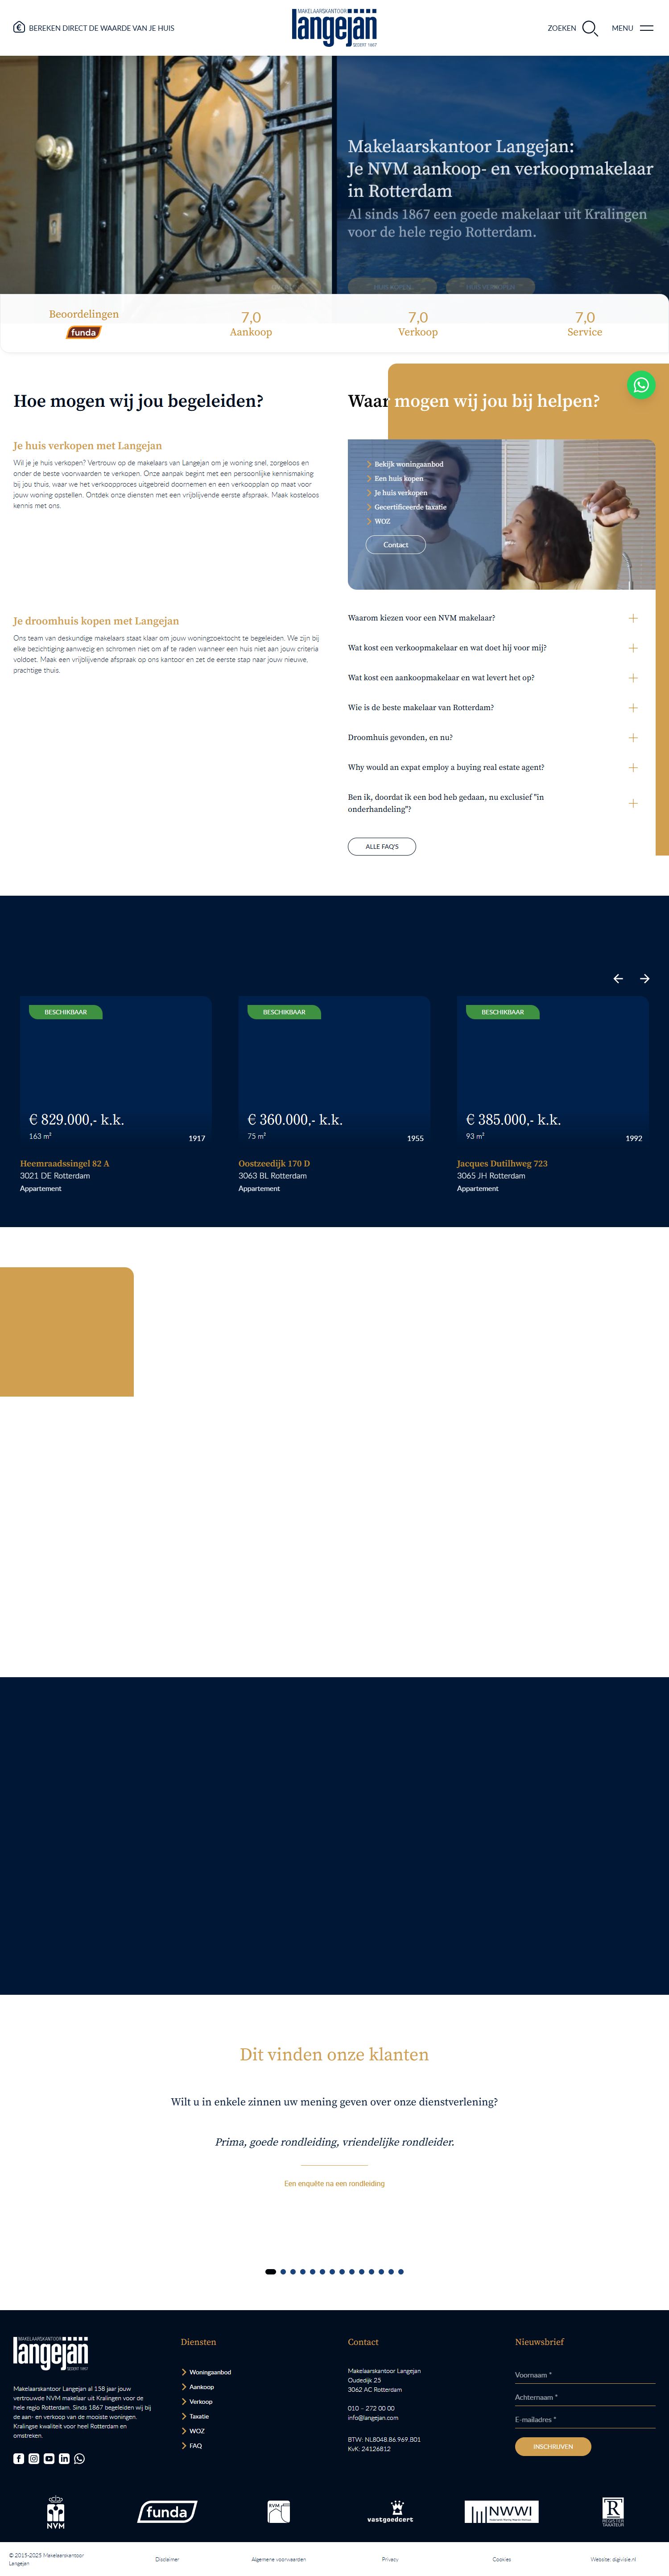Expand 'Wat kost een verkoopmakelaar' question
This screenshot has width=669, height=2576.
click(493, 648)
